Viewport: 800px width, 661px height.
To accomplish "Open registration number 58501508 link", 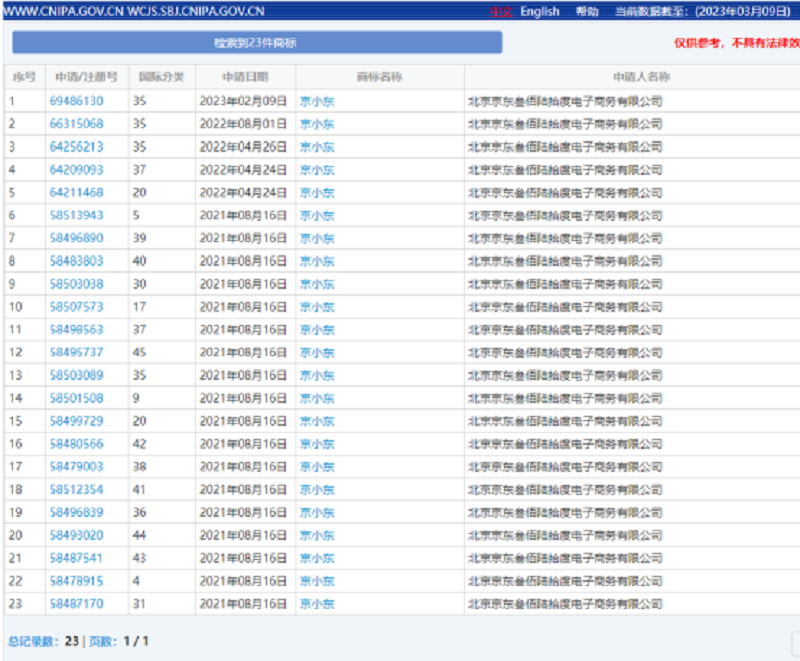I will click(77, 398).
